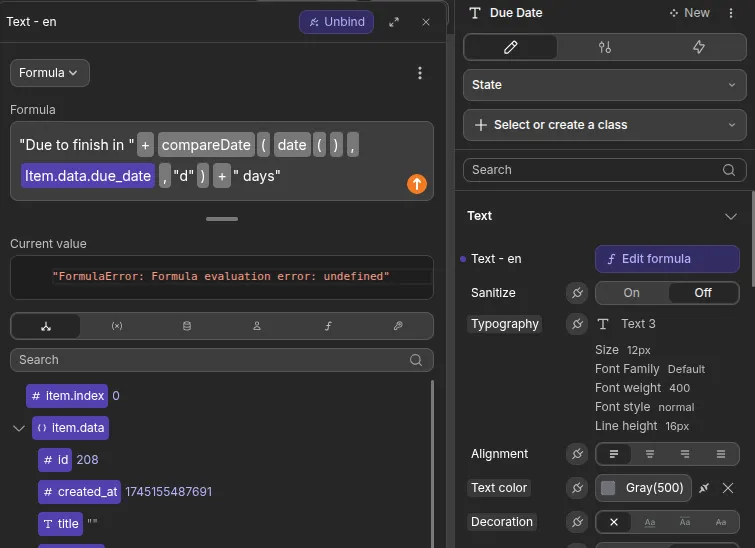Unlink the Gray(500) color variable

(x=704, y=488)
